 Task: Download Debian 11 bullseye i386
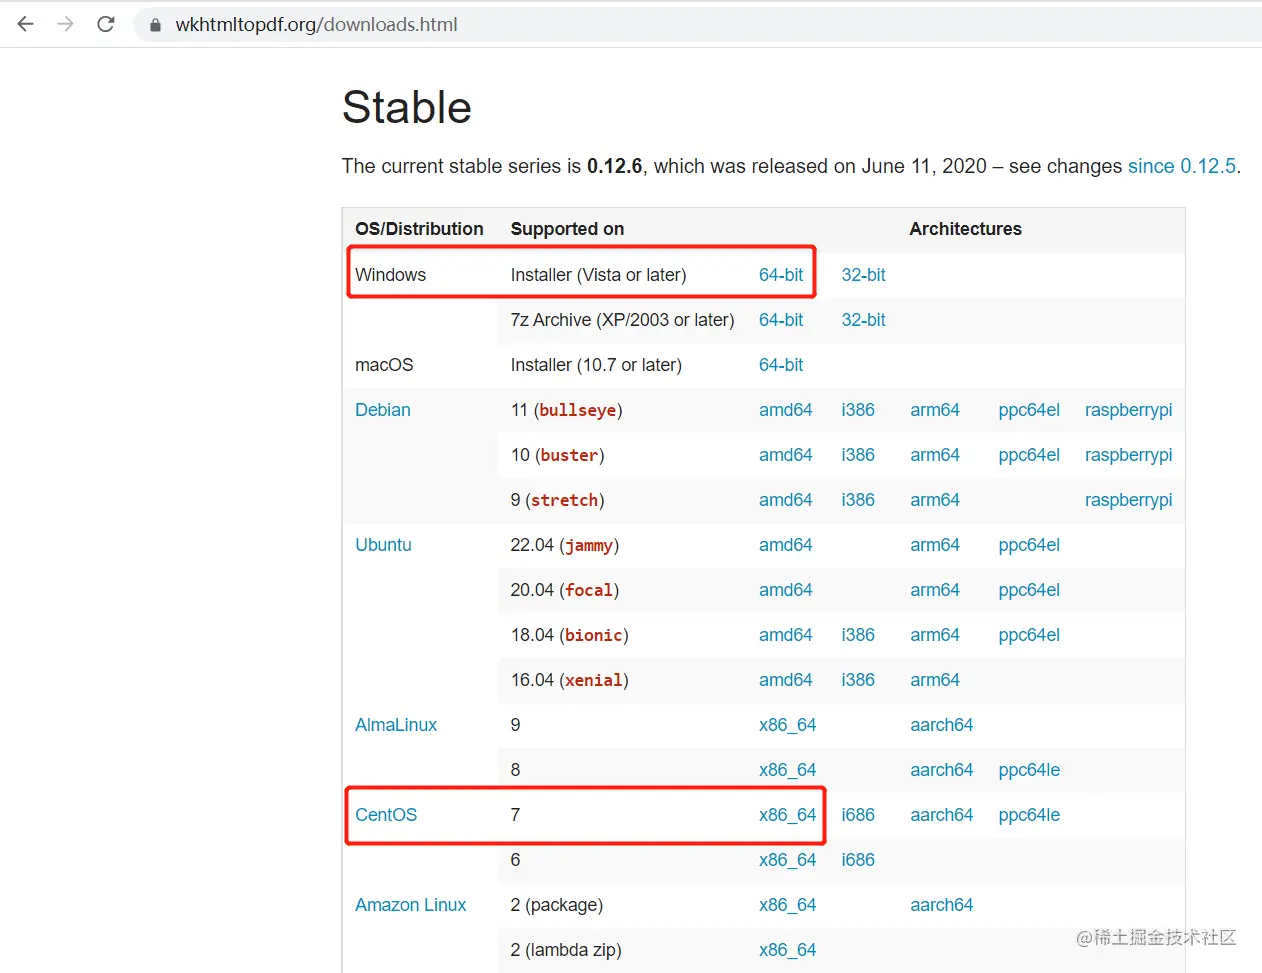pos(858,410)
